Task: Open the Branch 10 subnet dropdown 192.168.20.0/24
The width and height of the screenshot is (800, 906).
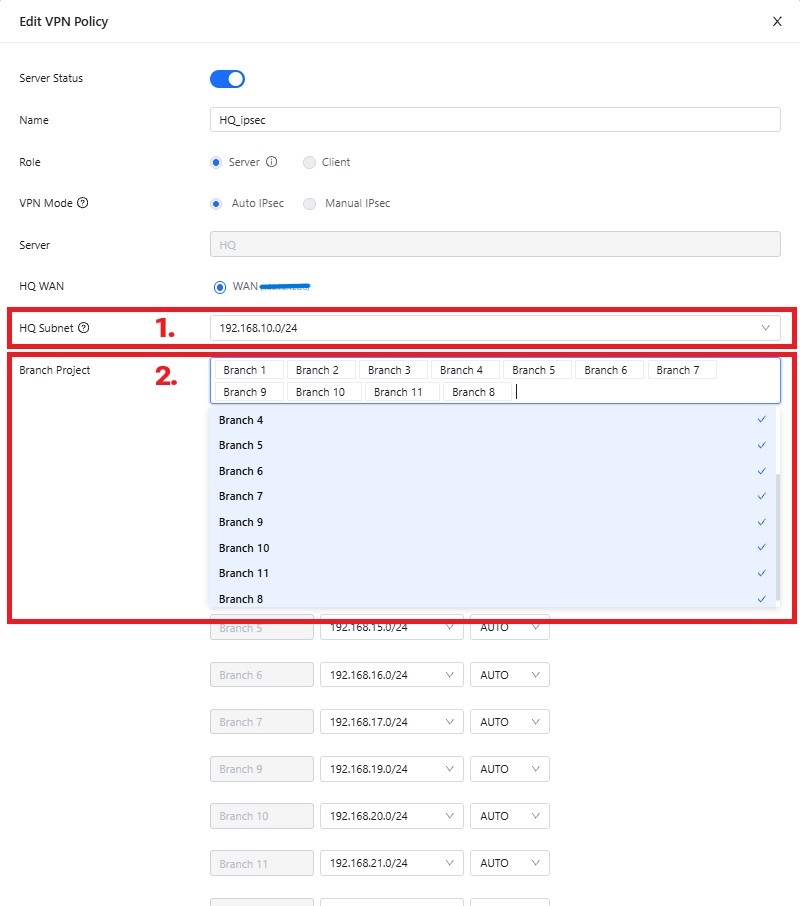Action: (x=392, y=816)
